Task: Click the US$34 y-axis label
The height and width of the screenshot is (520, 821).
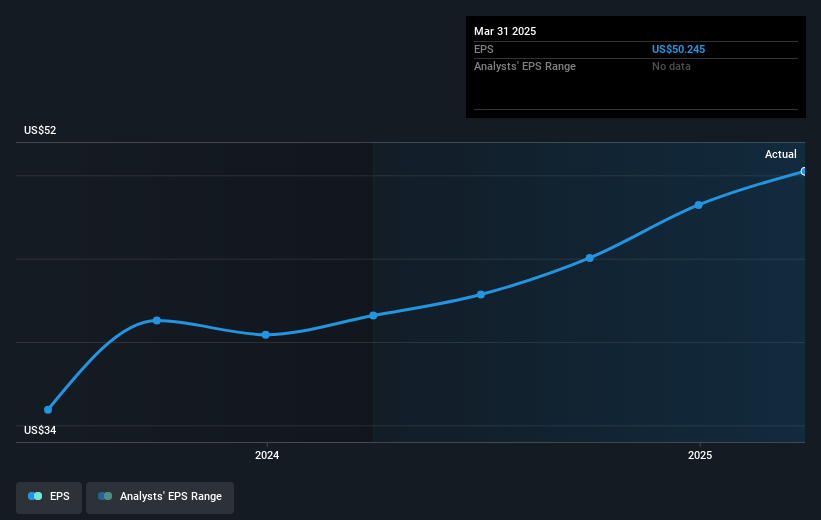Action: [x=40, y=430]
